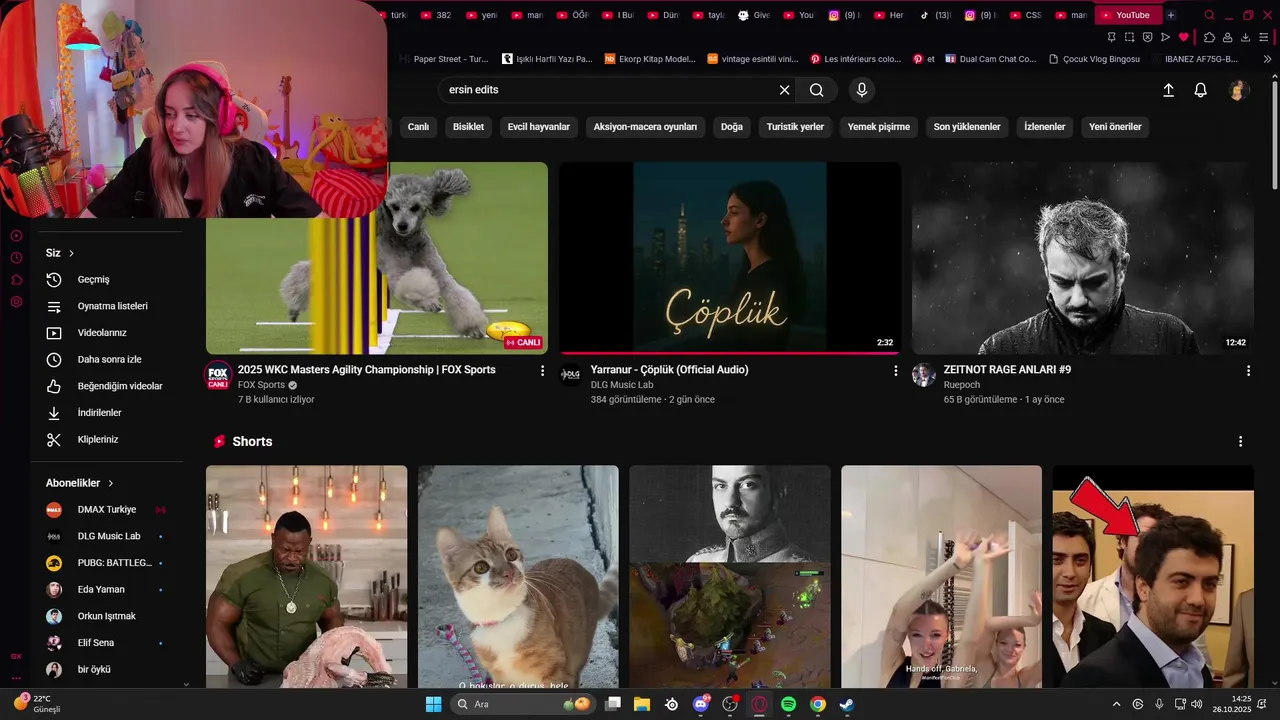The width and height of the screenshot is (1280, 720).
Task: Expand the sidebar subscriptions list arrow
Action: [186, 684]
